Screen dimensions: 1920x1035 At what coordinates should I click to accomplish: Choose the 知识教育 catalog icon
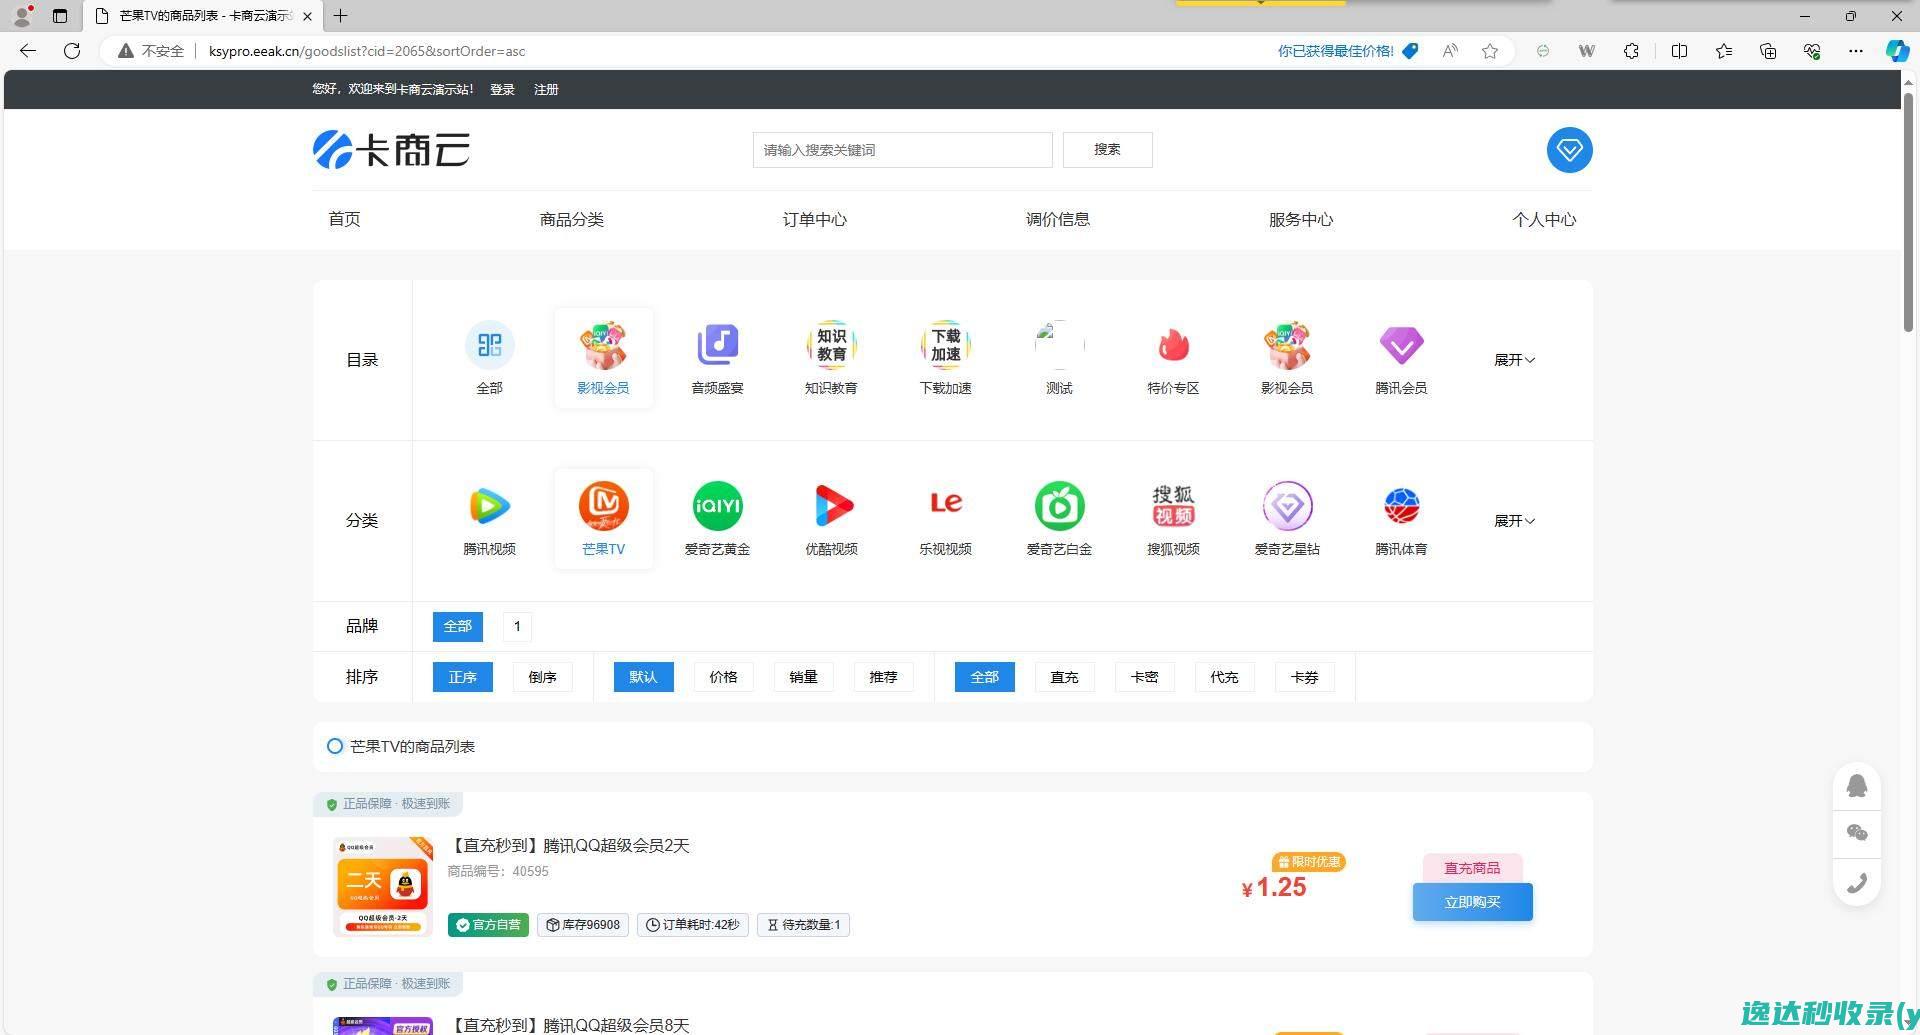[x=831, y=345]
